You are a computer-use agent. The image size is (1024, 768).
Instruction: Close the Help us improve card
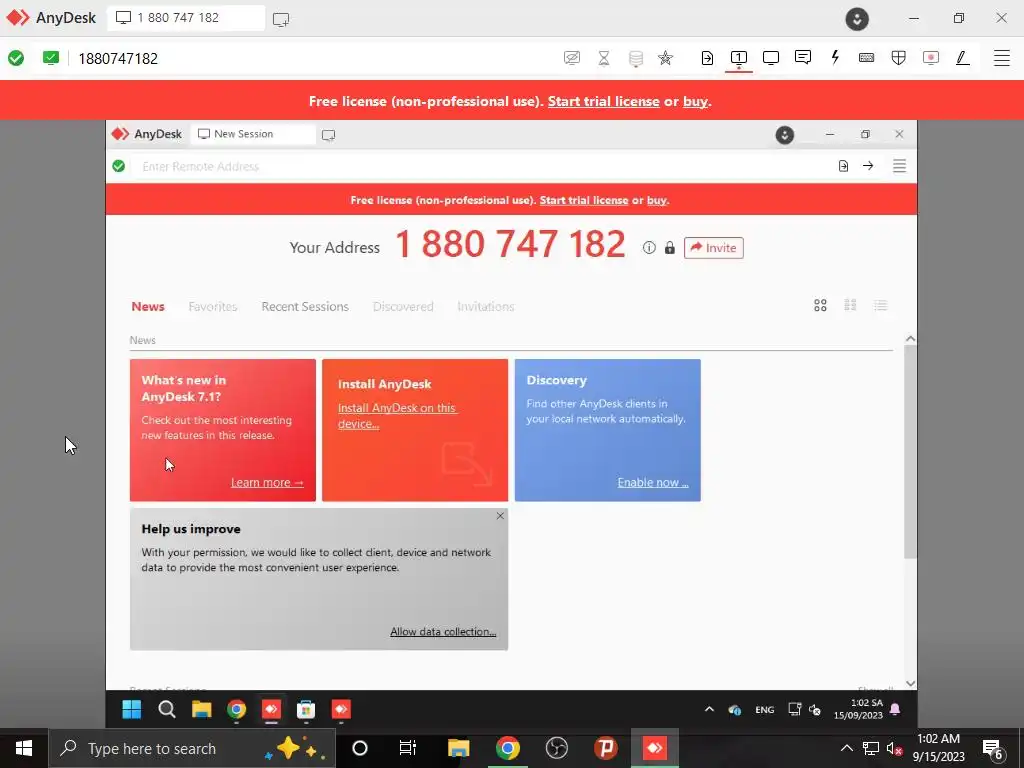tap(500, 516)
